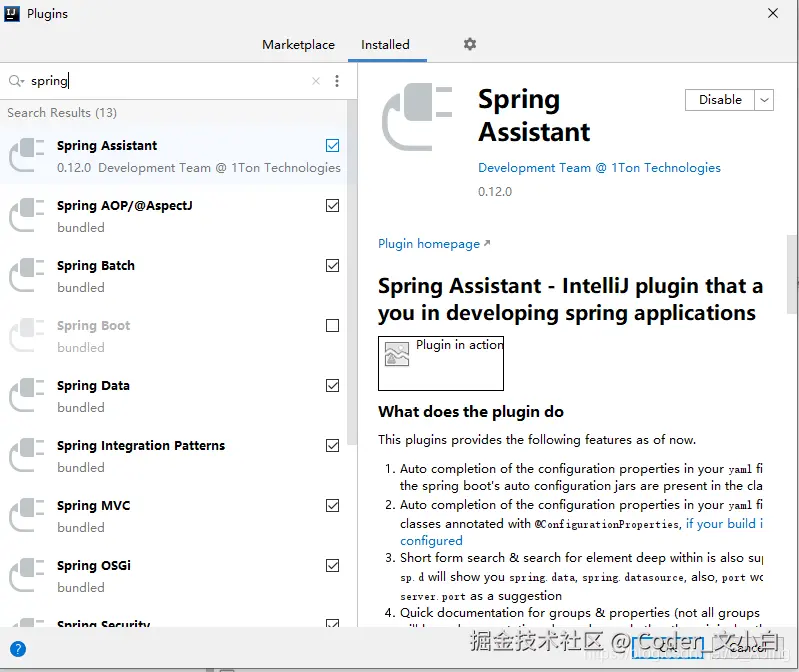Click the What does the plugin do heading
This screenshot has height=672, width=799.
click(471, 412)
